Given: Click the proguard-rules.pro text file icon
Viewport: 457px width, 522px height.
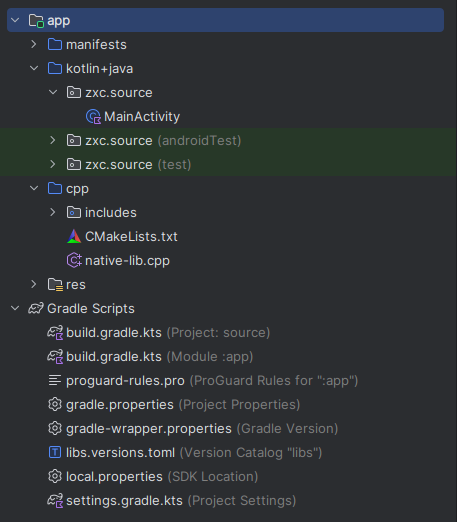Looking at the screenshot, I should coord(55,380).
